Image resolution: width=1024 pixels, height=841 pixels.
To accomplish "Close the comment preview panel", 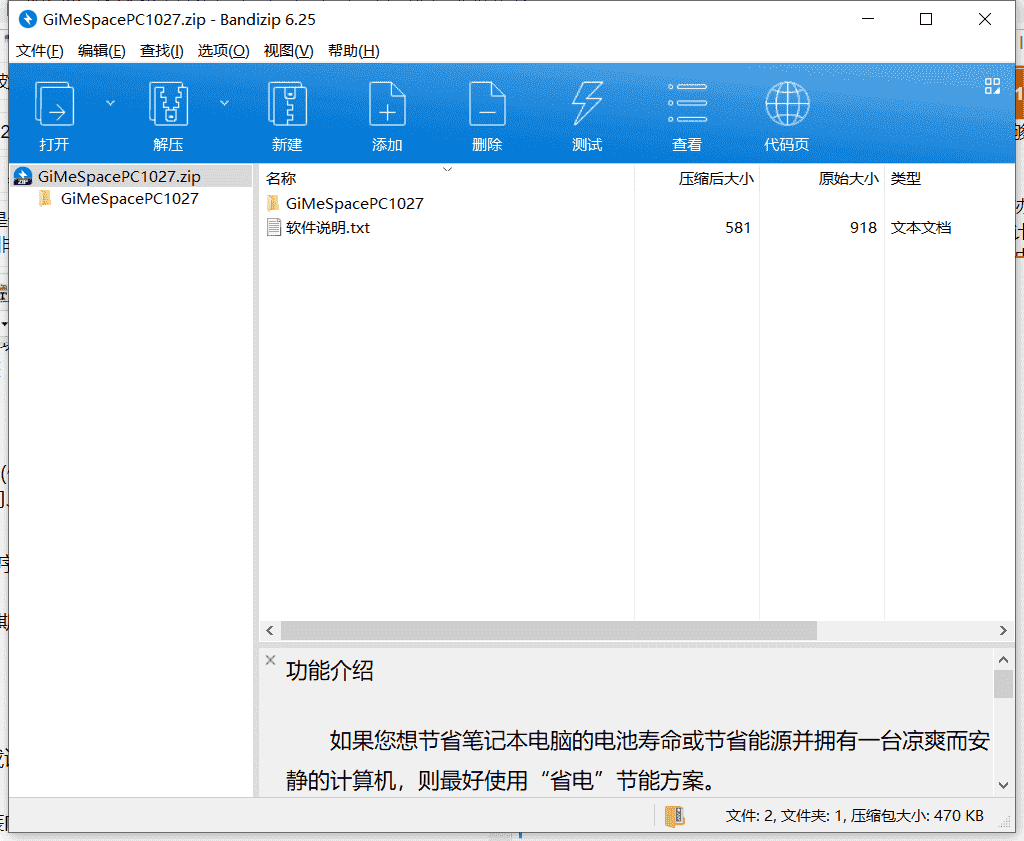I will pyautogui.click(x=270, y=660).
